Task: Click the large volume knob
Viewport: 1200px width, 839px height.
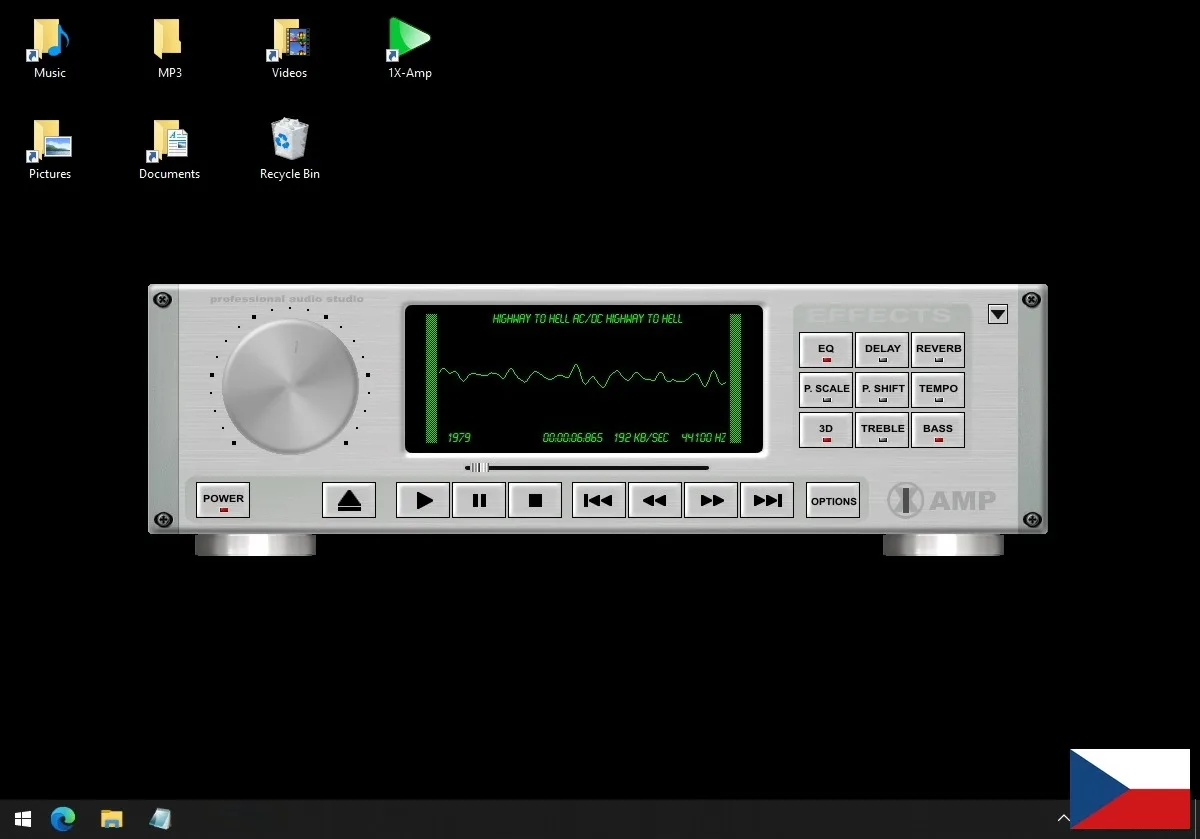Action: pos(290,385)
